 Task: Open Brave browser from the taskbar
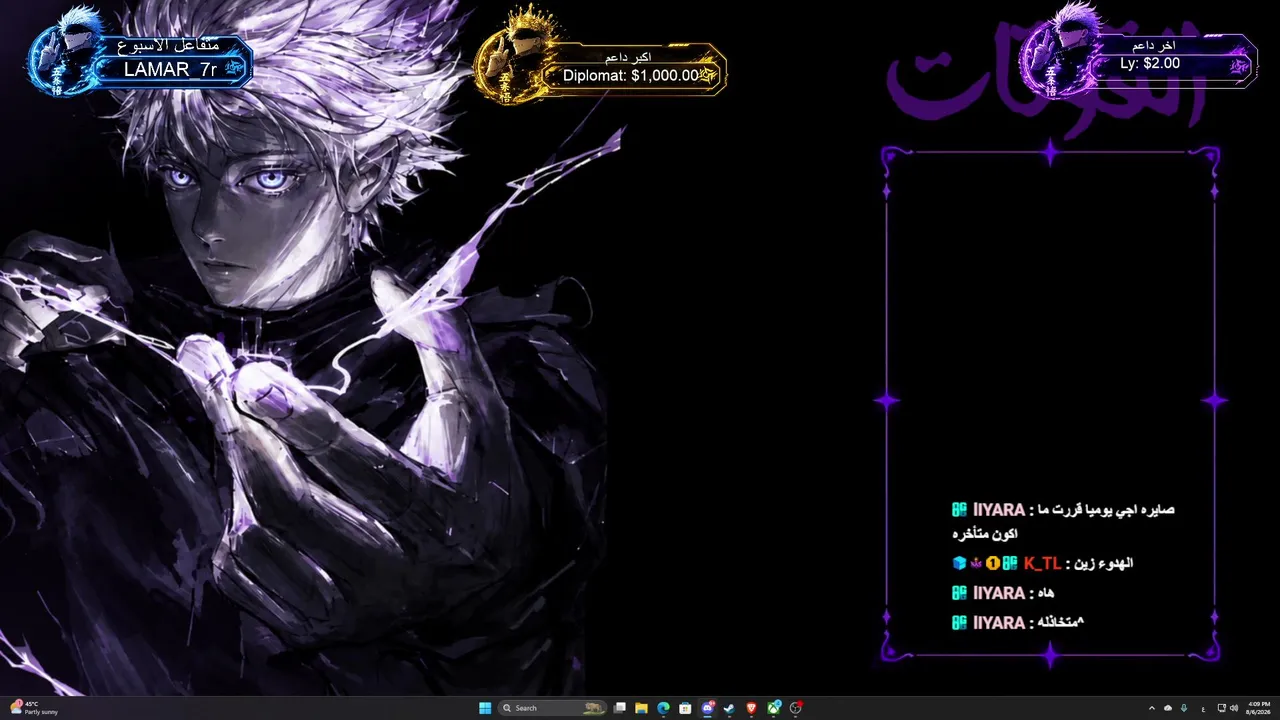[751, 708]
